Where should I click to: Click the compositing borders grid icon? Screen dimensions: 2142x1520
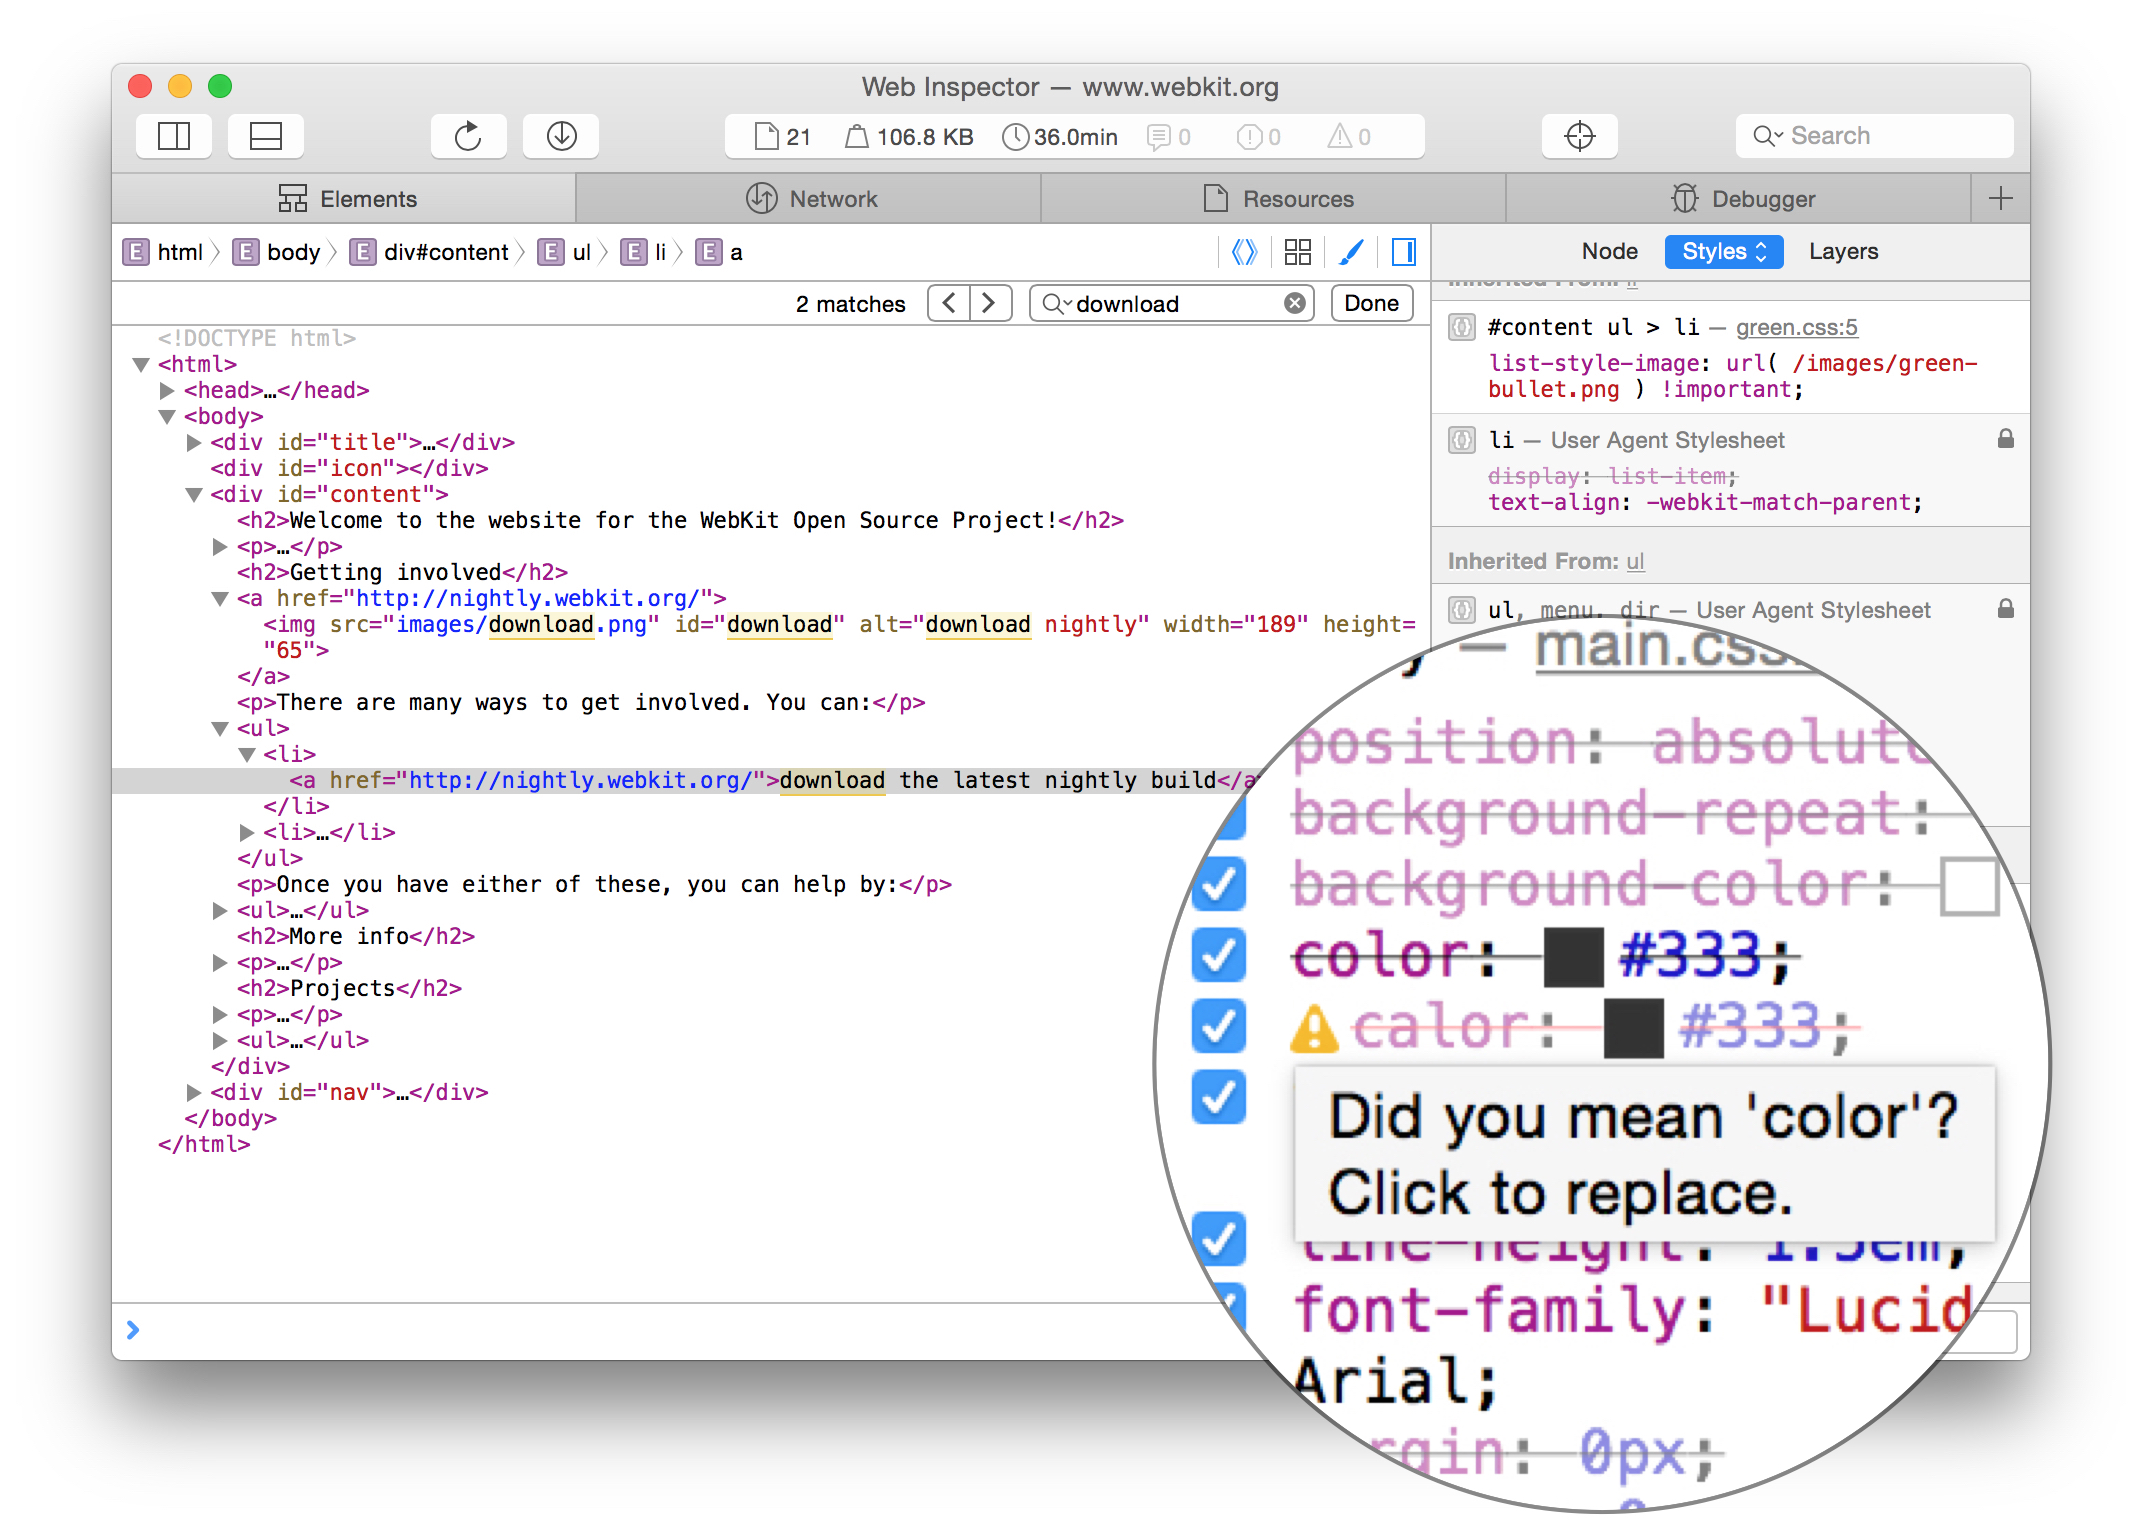(1297, 252)
